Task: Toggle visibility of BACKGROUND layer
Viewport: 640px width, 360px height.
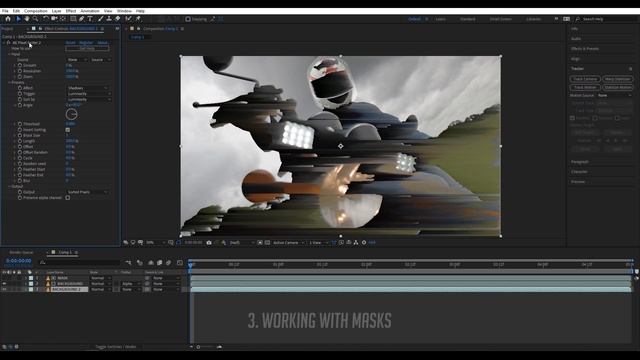Action: (4, 284)
